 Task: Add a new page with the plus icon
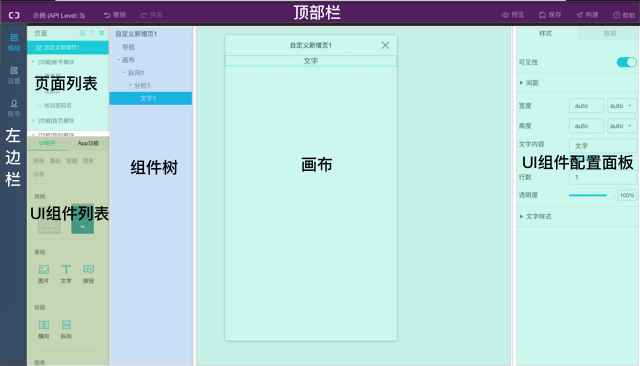pos(82,33)
